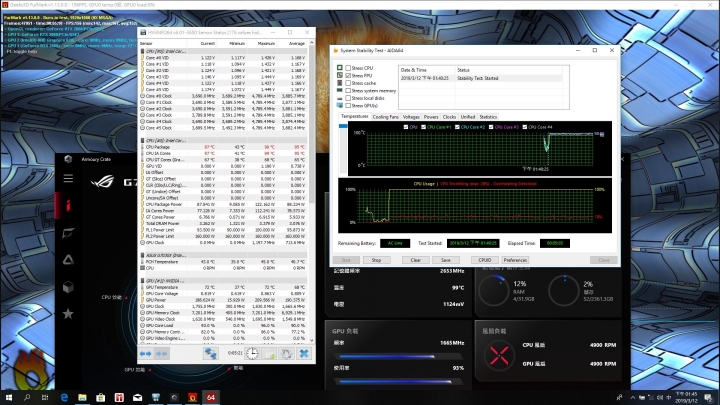Collapse PCH Temperature sensor group header
The width and height of the screenshot is (720, 405).
224,255
